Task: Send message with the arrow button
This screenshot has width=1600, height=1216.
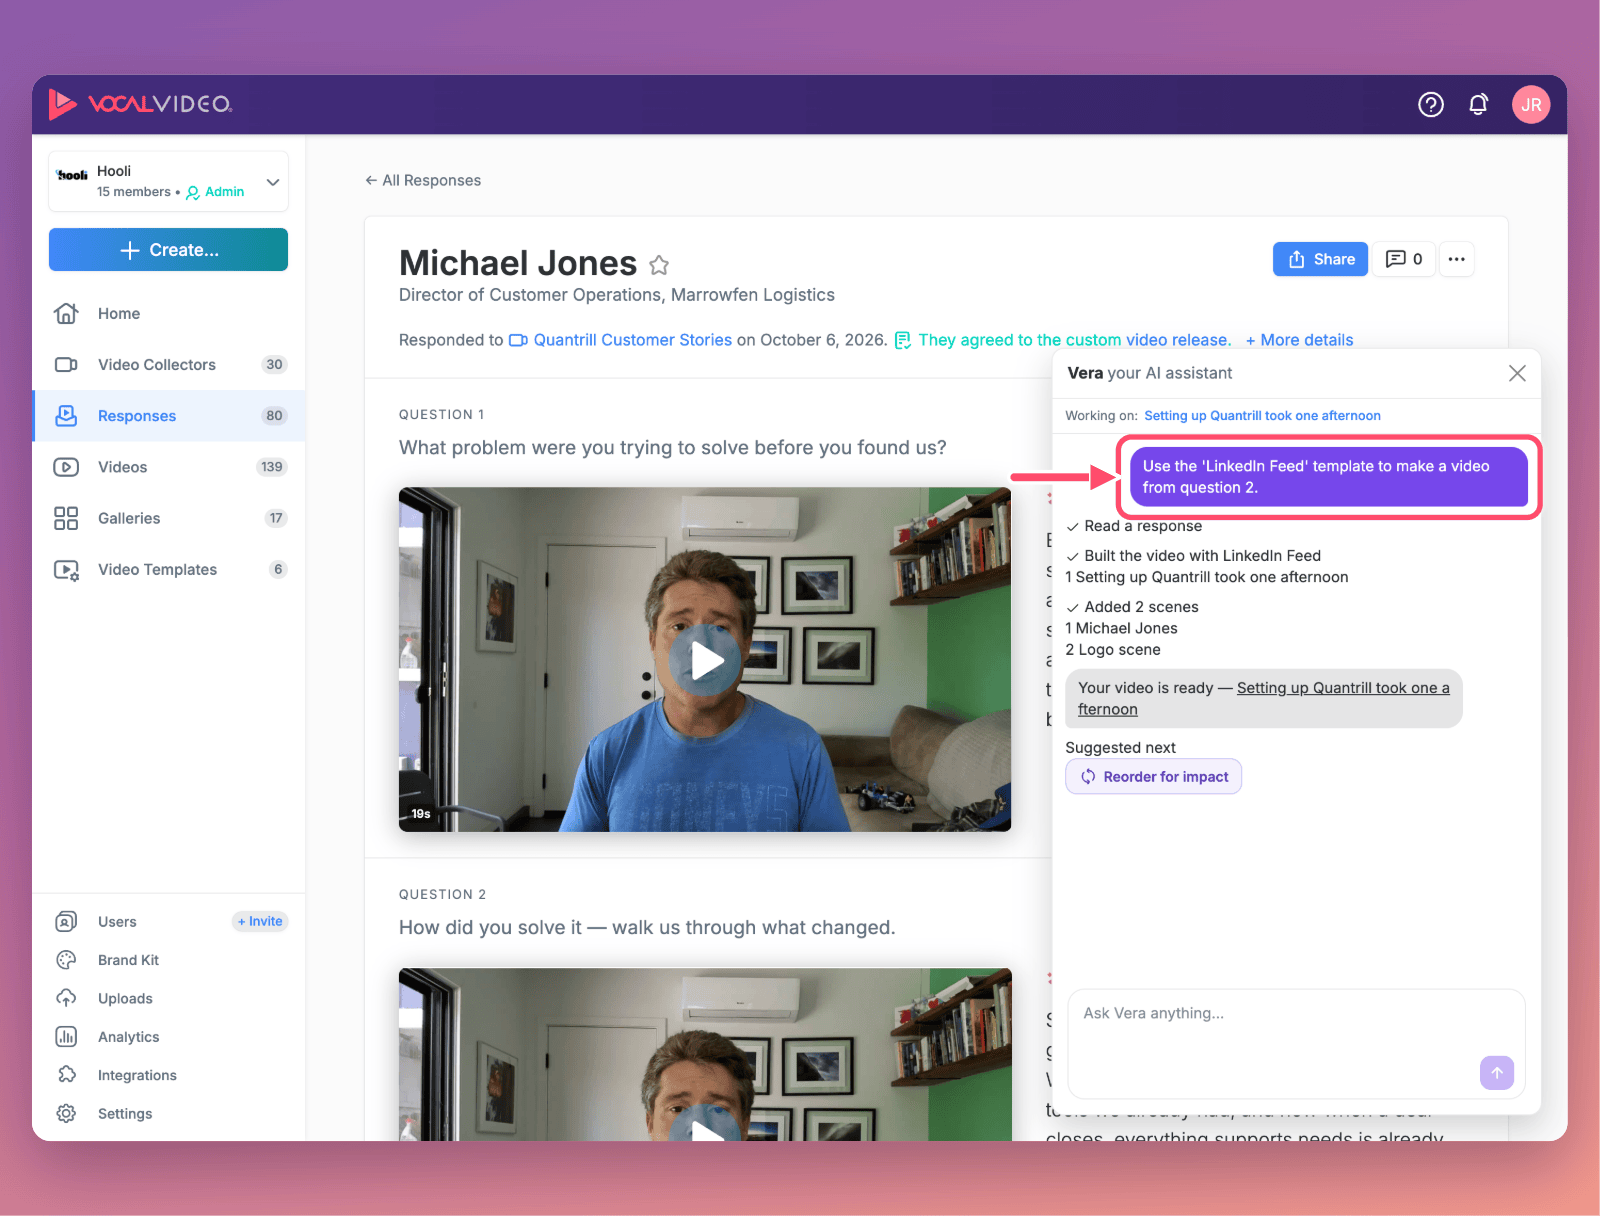Action: click(1497, 1073)
